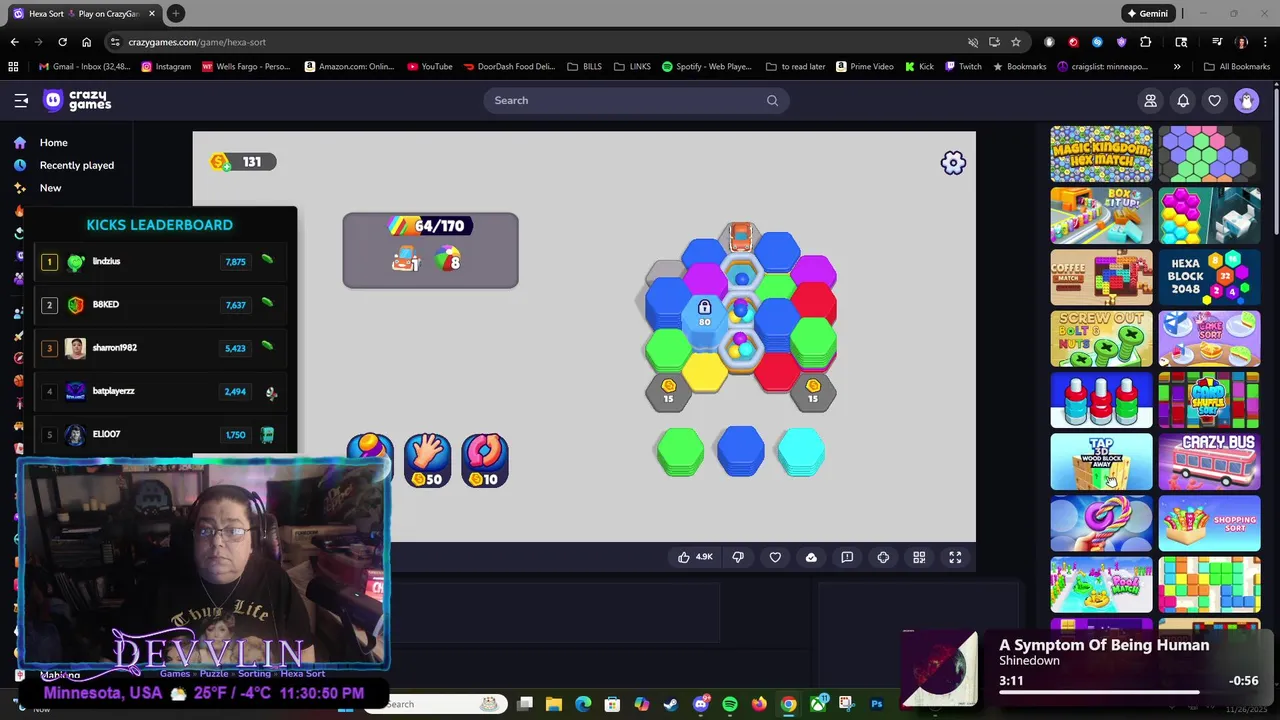This screenshot has width=1280, height=720.
Task: Open the gamepad controls icon
Action: coord(883,557)
